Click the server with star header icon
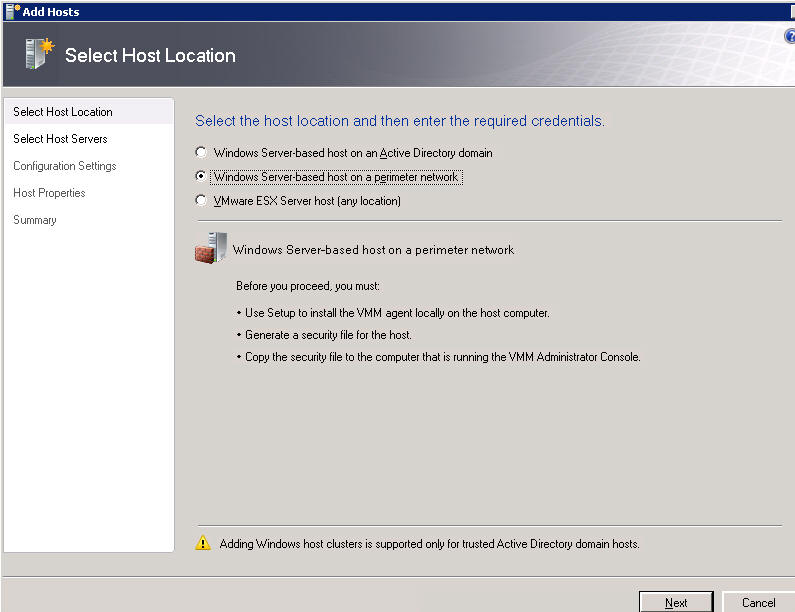795x612 pixels. coord(40,53)
